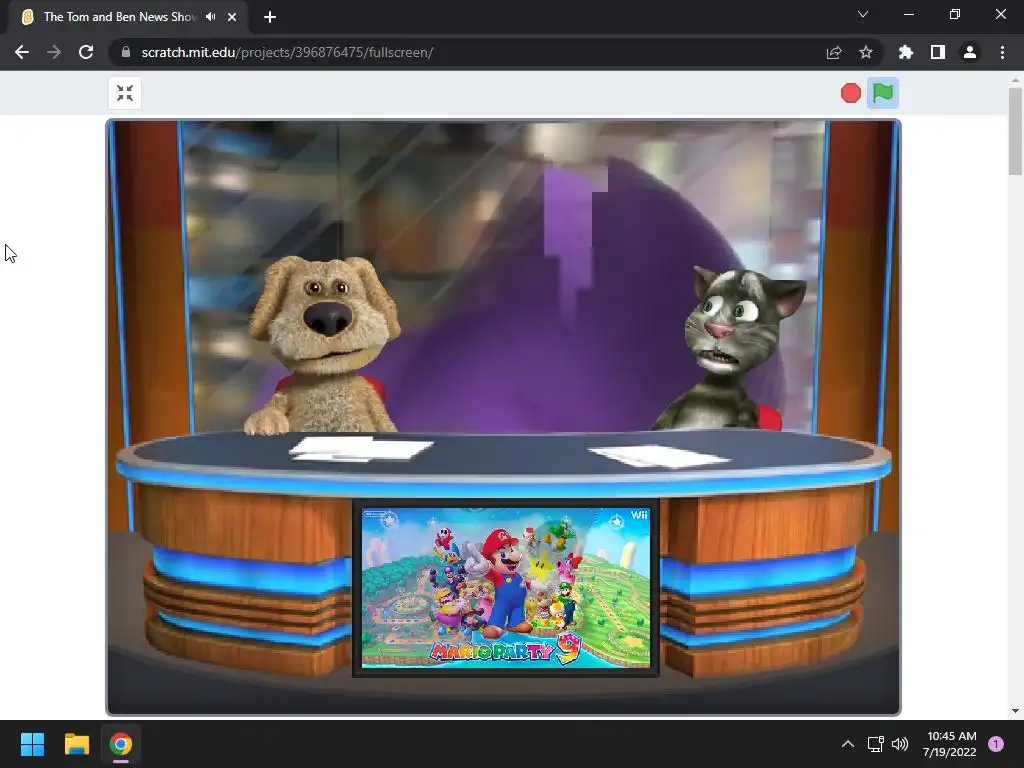Open volume control in system tray
The height and width of the screenshot is (768, 1024).
(x=900, y=744)
